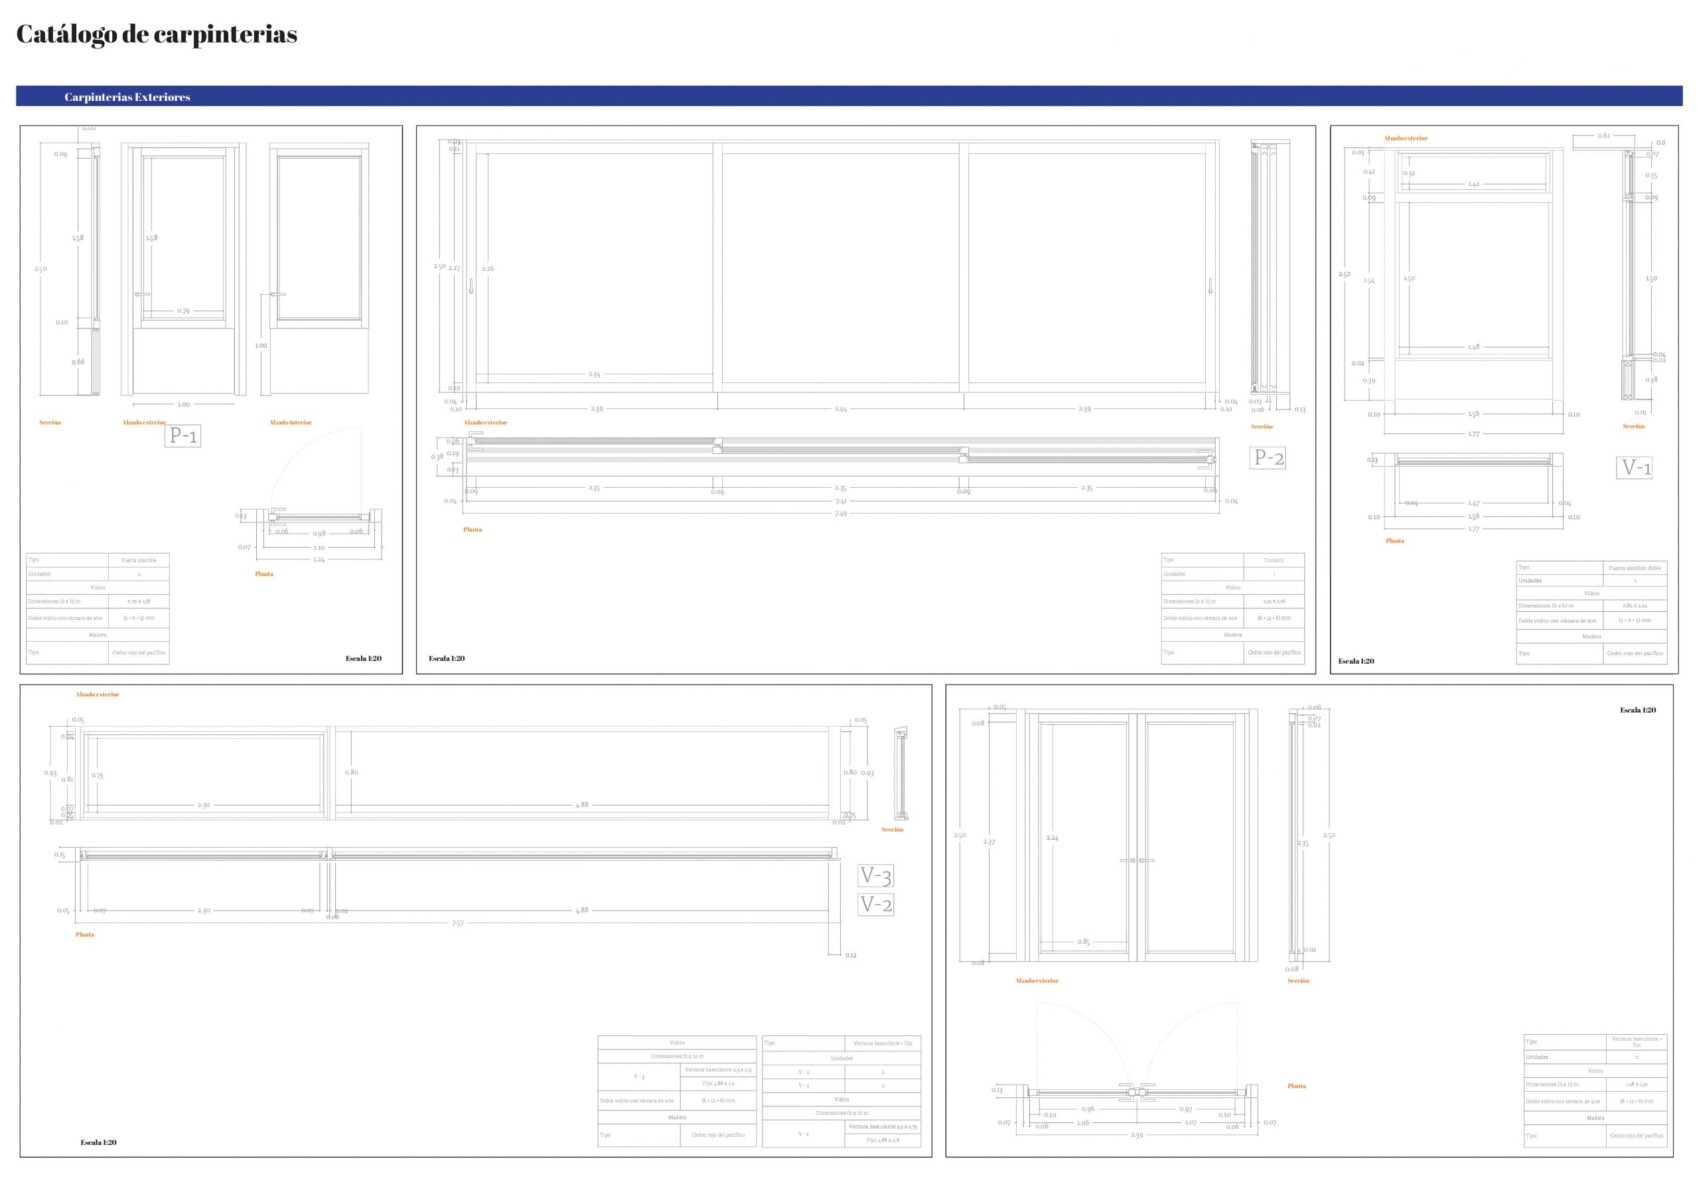This screenshot has width=1699, height=1200.
Task: Click the 7.57 overall dimension in V-3 plan
Action: click(457, 923)
